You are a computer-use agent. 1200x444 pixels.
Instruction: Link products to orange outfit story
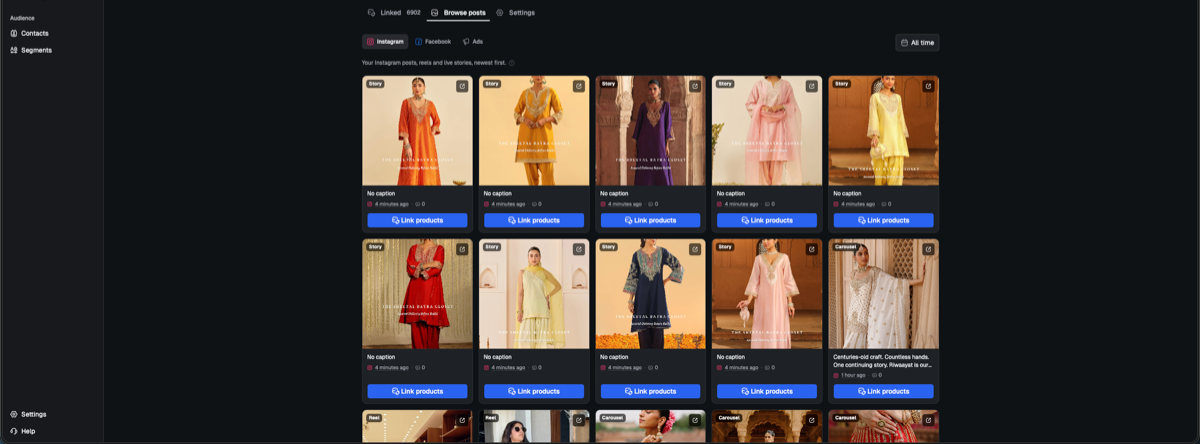417,220
